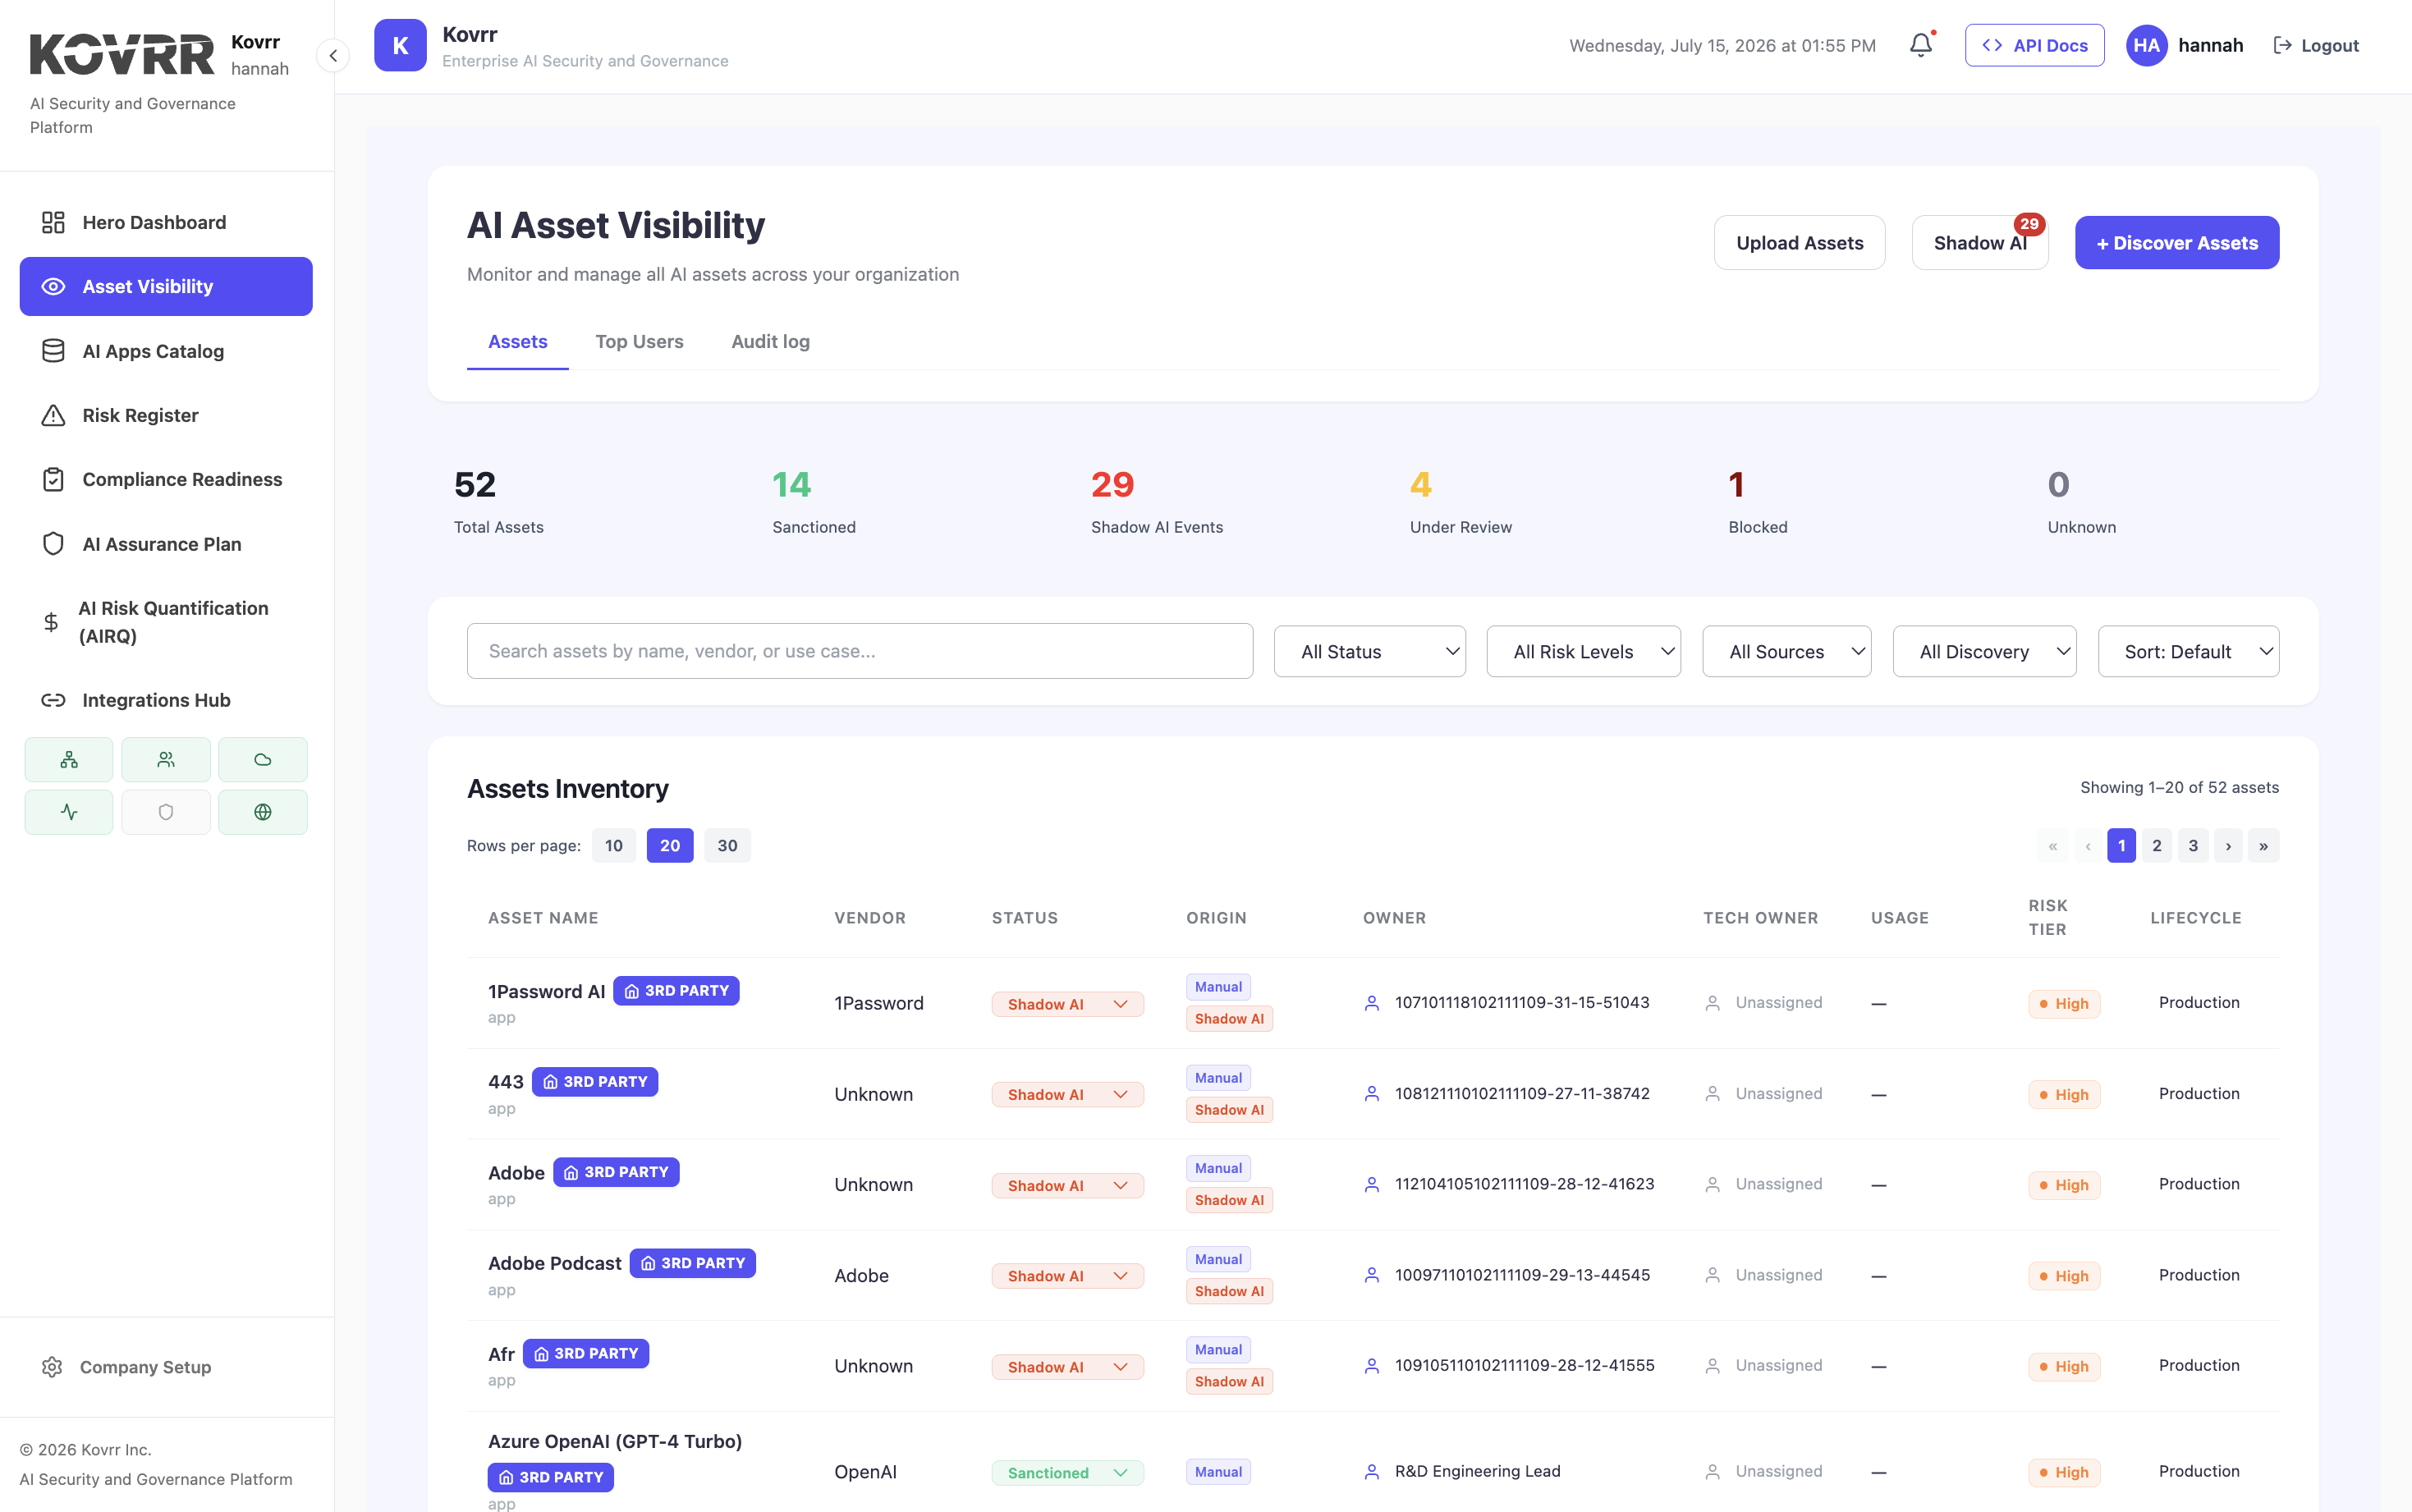2412x1512 pixels.
Task: Open the All Status filter dropdown
Action: coord(1370,652)
